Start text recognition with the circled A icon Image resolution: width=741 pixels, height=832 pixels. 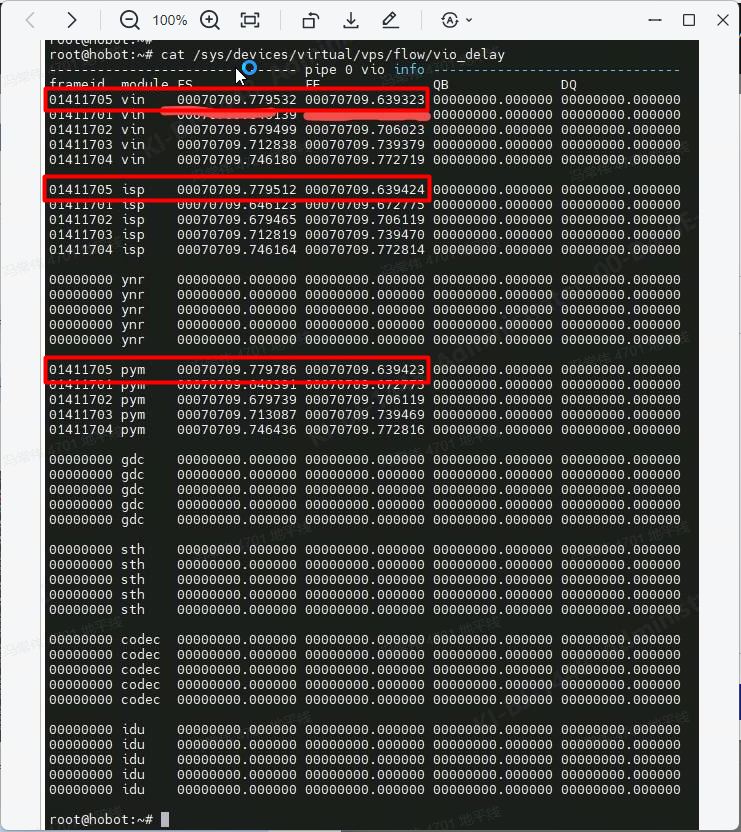click(x=450, y=20)
